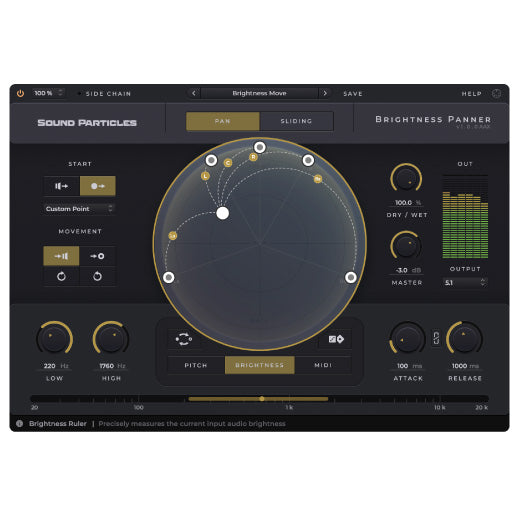Click the white custom start point
This screenshot has width=519, height=519.
(223, 213)
